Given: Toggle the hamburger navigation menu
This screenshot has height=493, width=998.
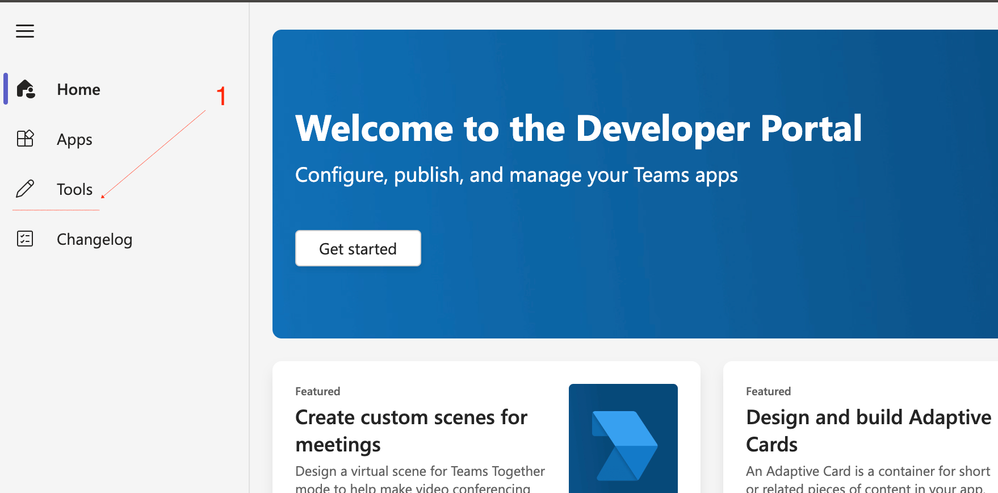Looking at the screenshot, I should (x=25, y=31).
